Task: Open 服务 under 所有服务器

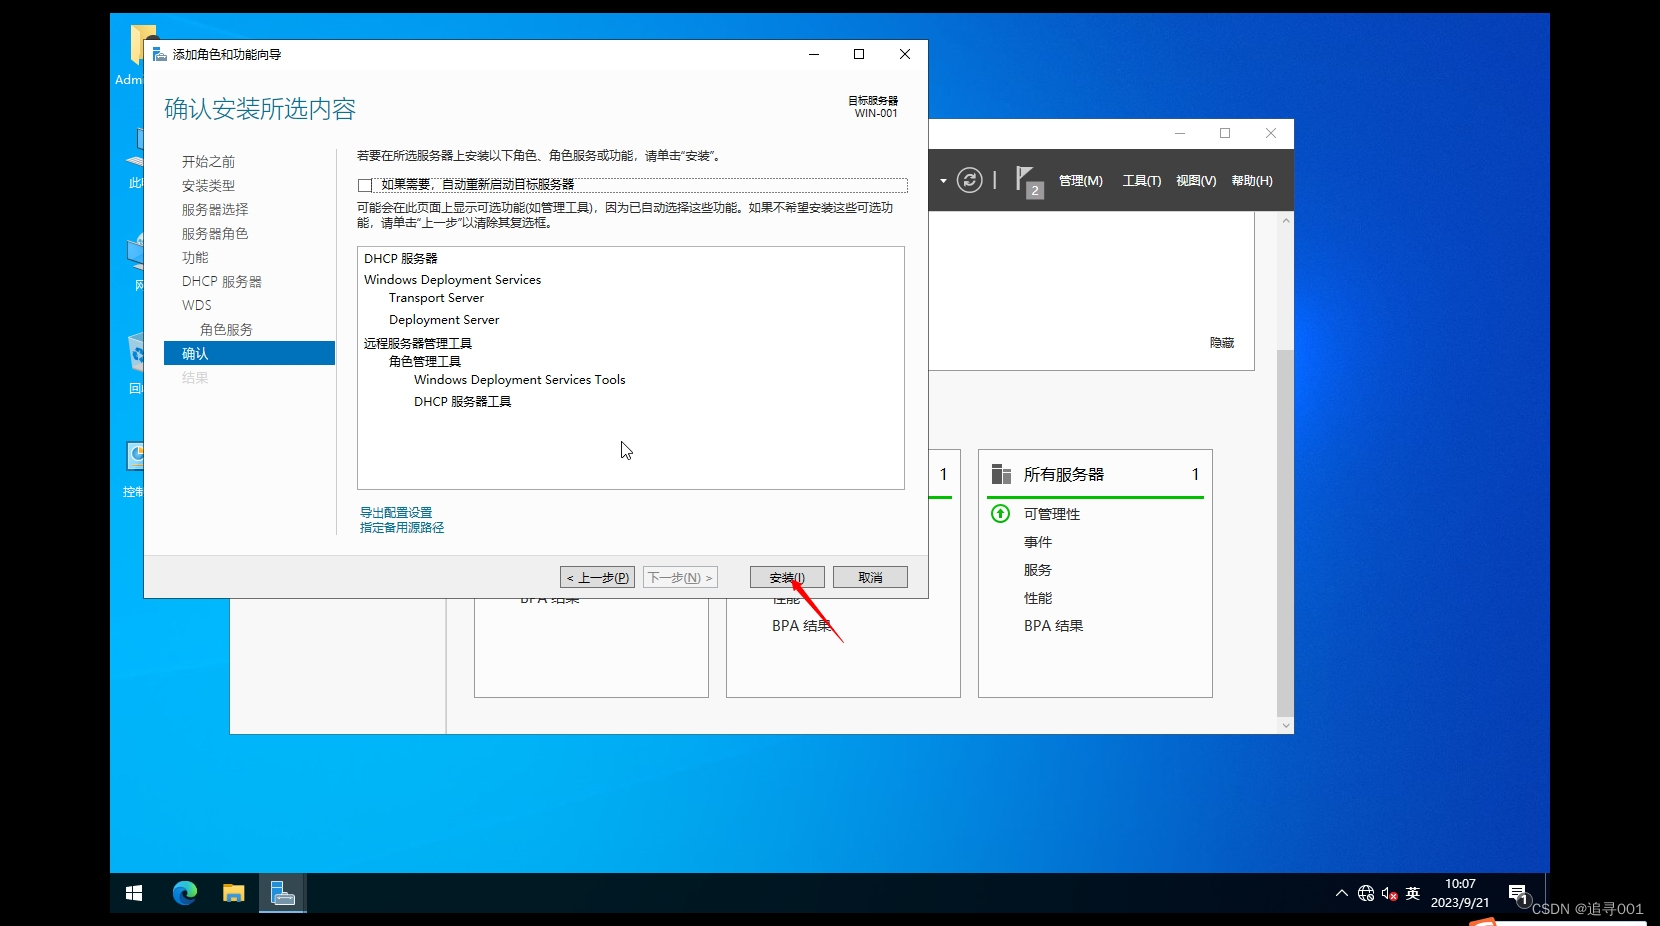Action: tap(1038, 570)
